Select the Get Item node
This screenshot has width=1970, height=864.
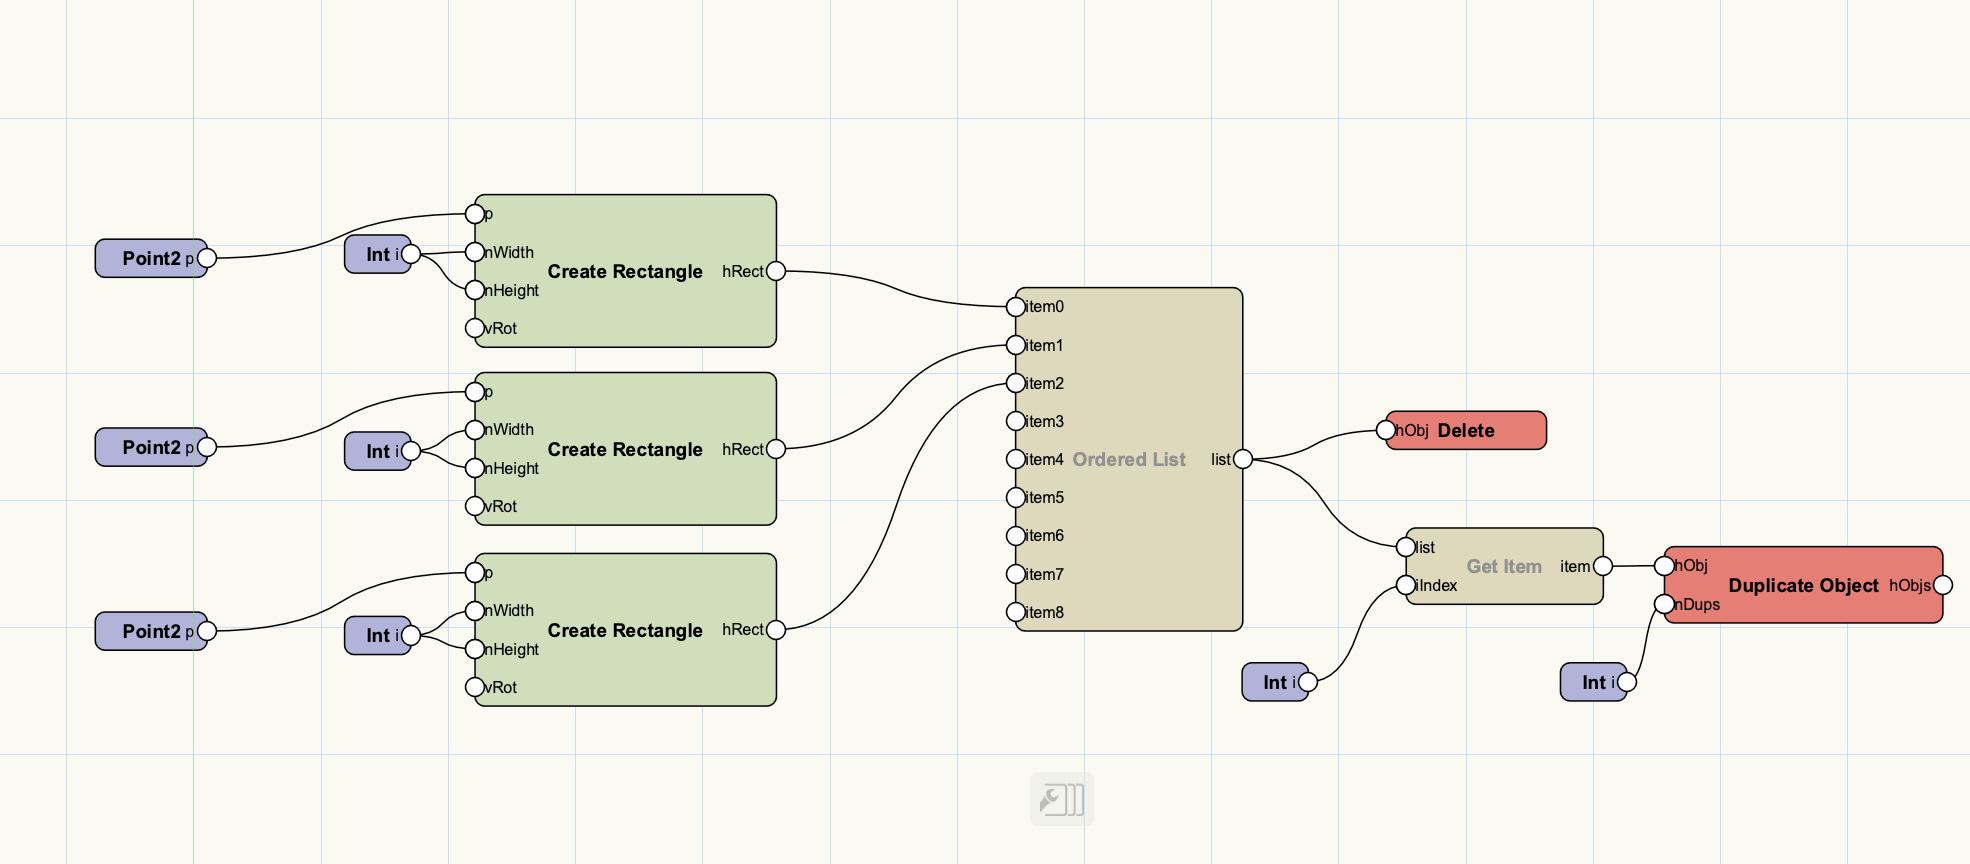pyautogui.click(x=1503, y=566)
